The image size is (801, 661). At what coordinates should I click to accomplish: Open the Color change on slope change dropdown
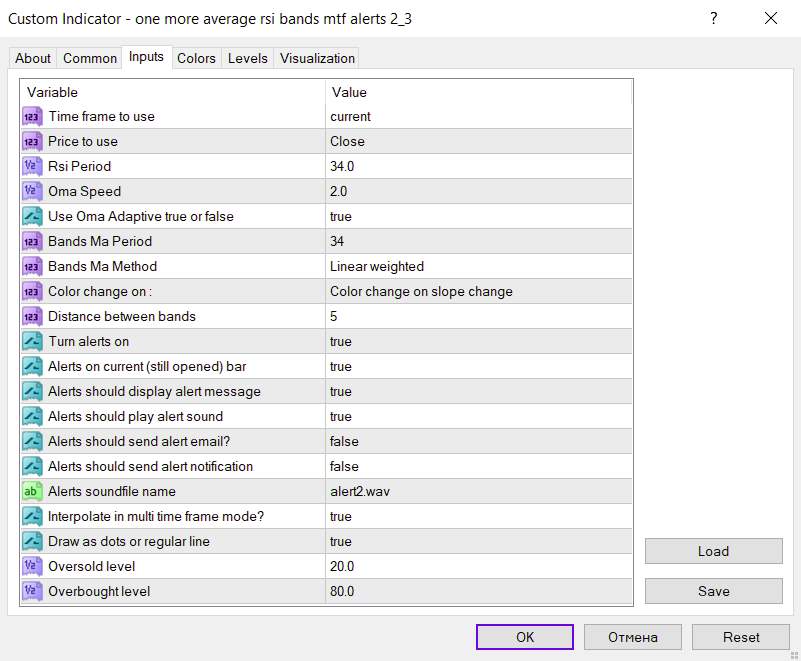coord(478,291)
